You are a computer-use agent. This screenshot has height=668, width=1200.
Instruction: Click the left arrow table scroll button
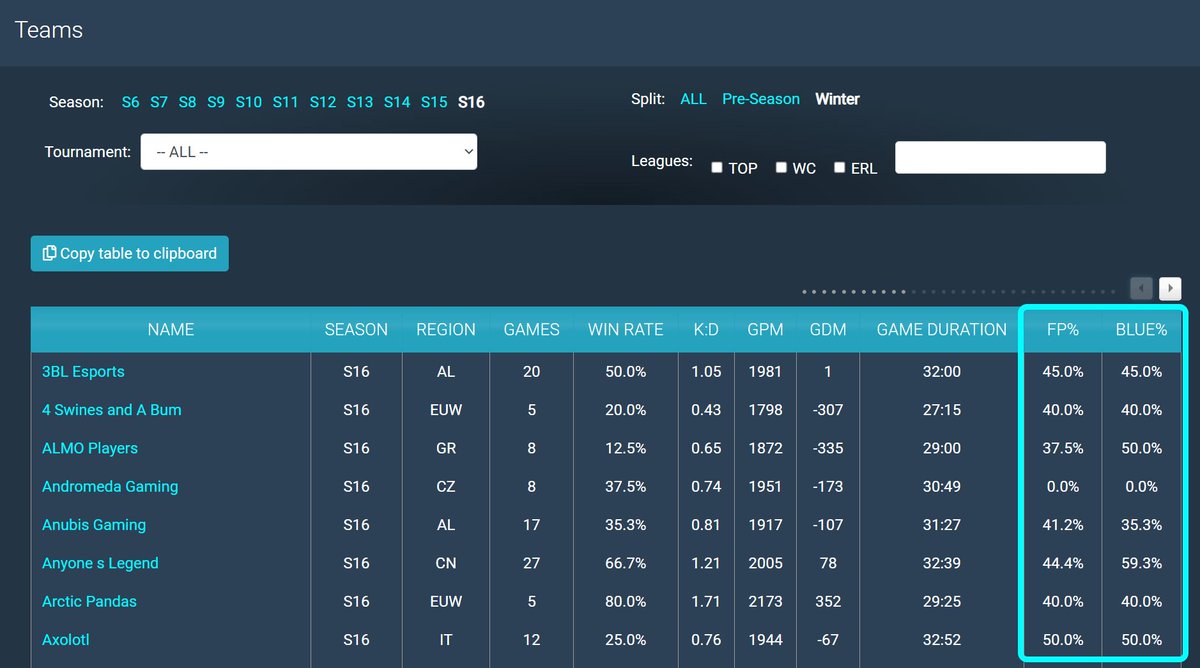click(1141, 289)
